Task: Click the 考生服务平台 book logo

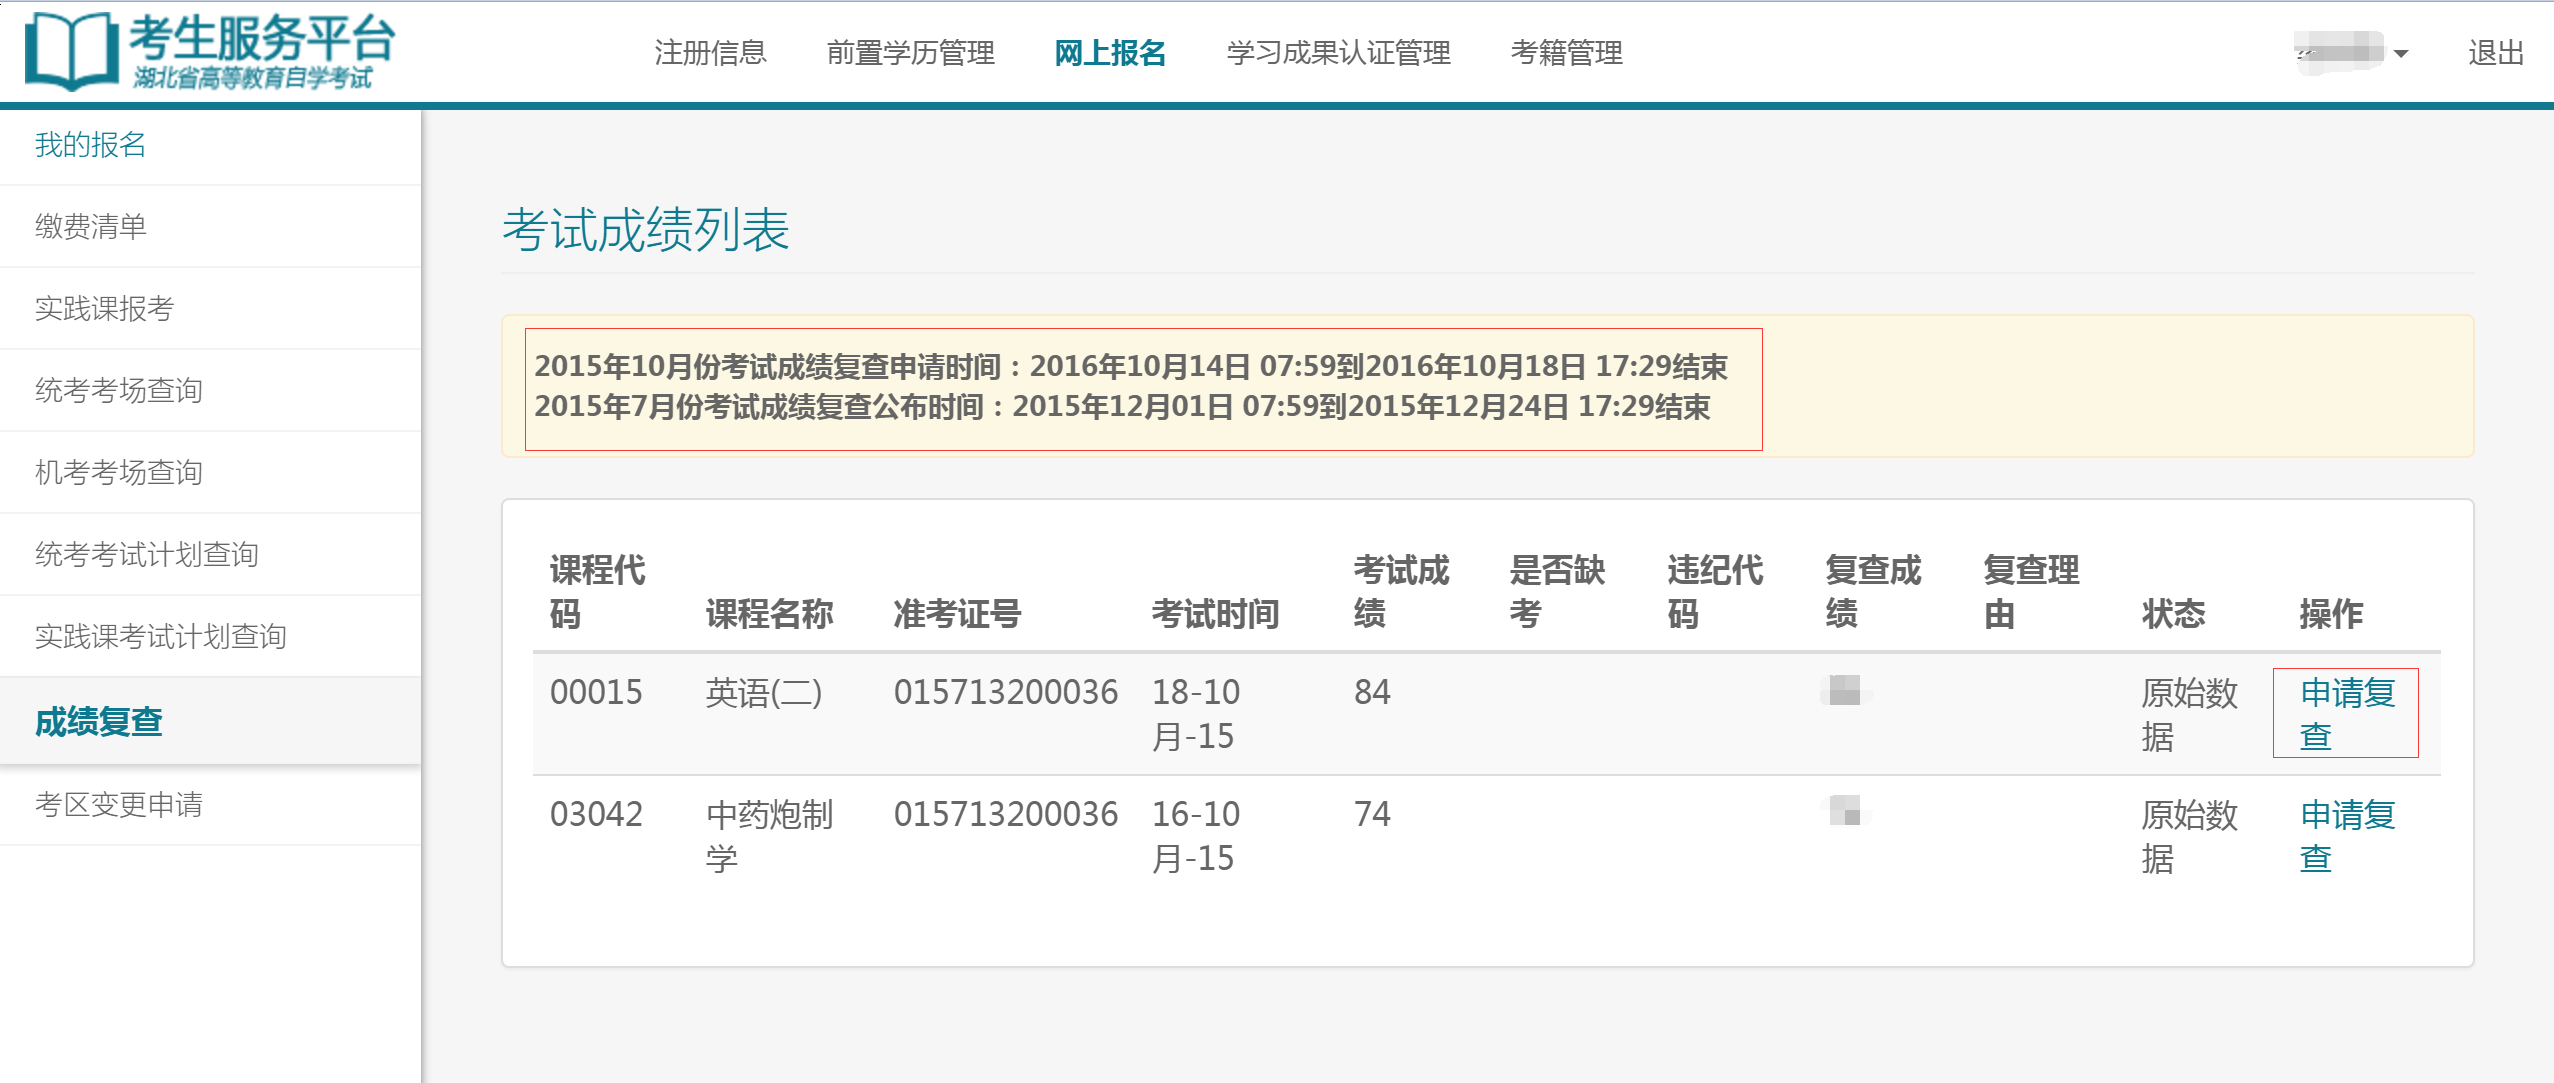Action: 70,51
